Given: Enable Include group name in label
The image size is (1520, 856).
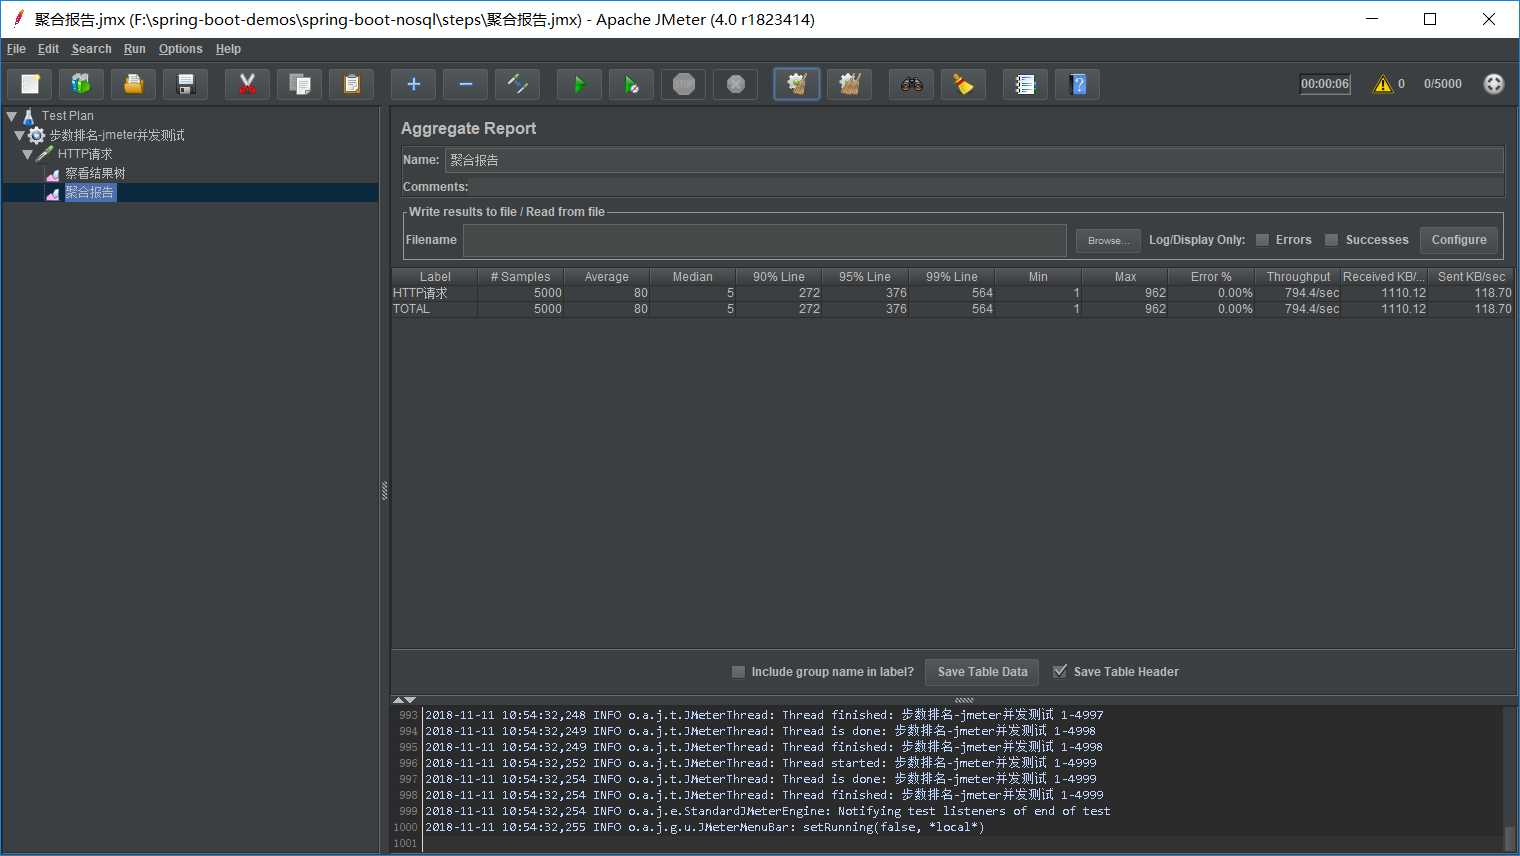Looking at the screenshot, I should [x=738, y=672].
